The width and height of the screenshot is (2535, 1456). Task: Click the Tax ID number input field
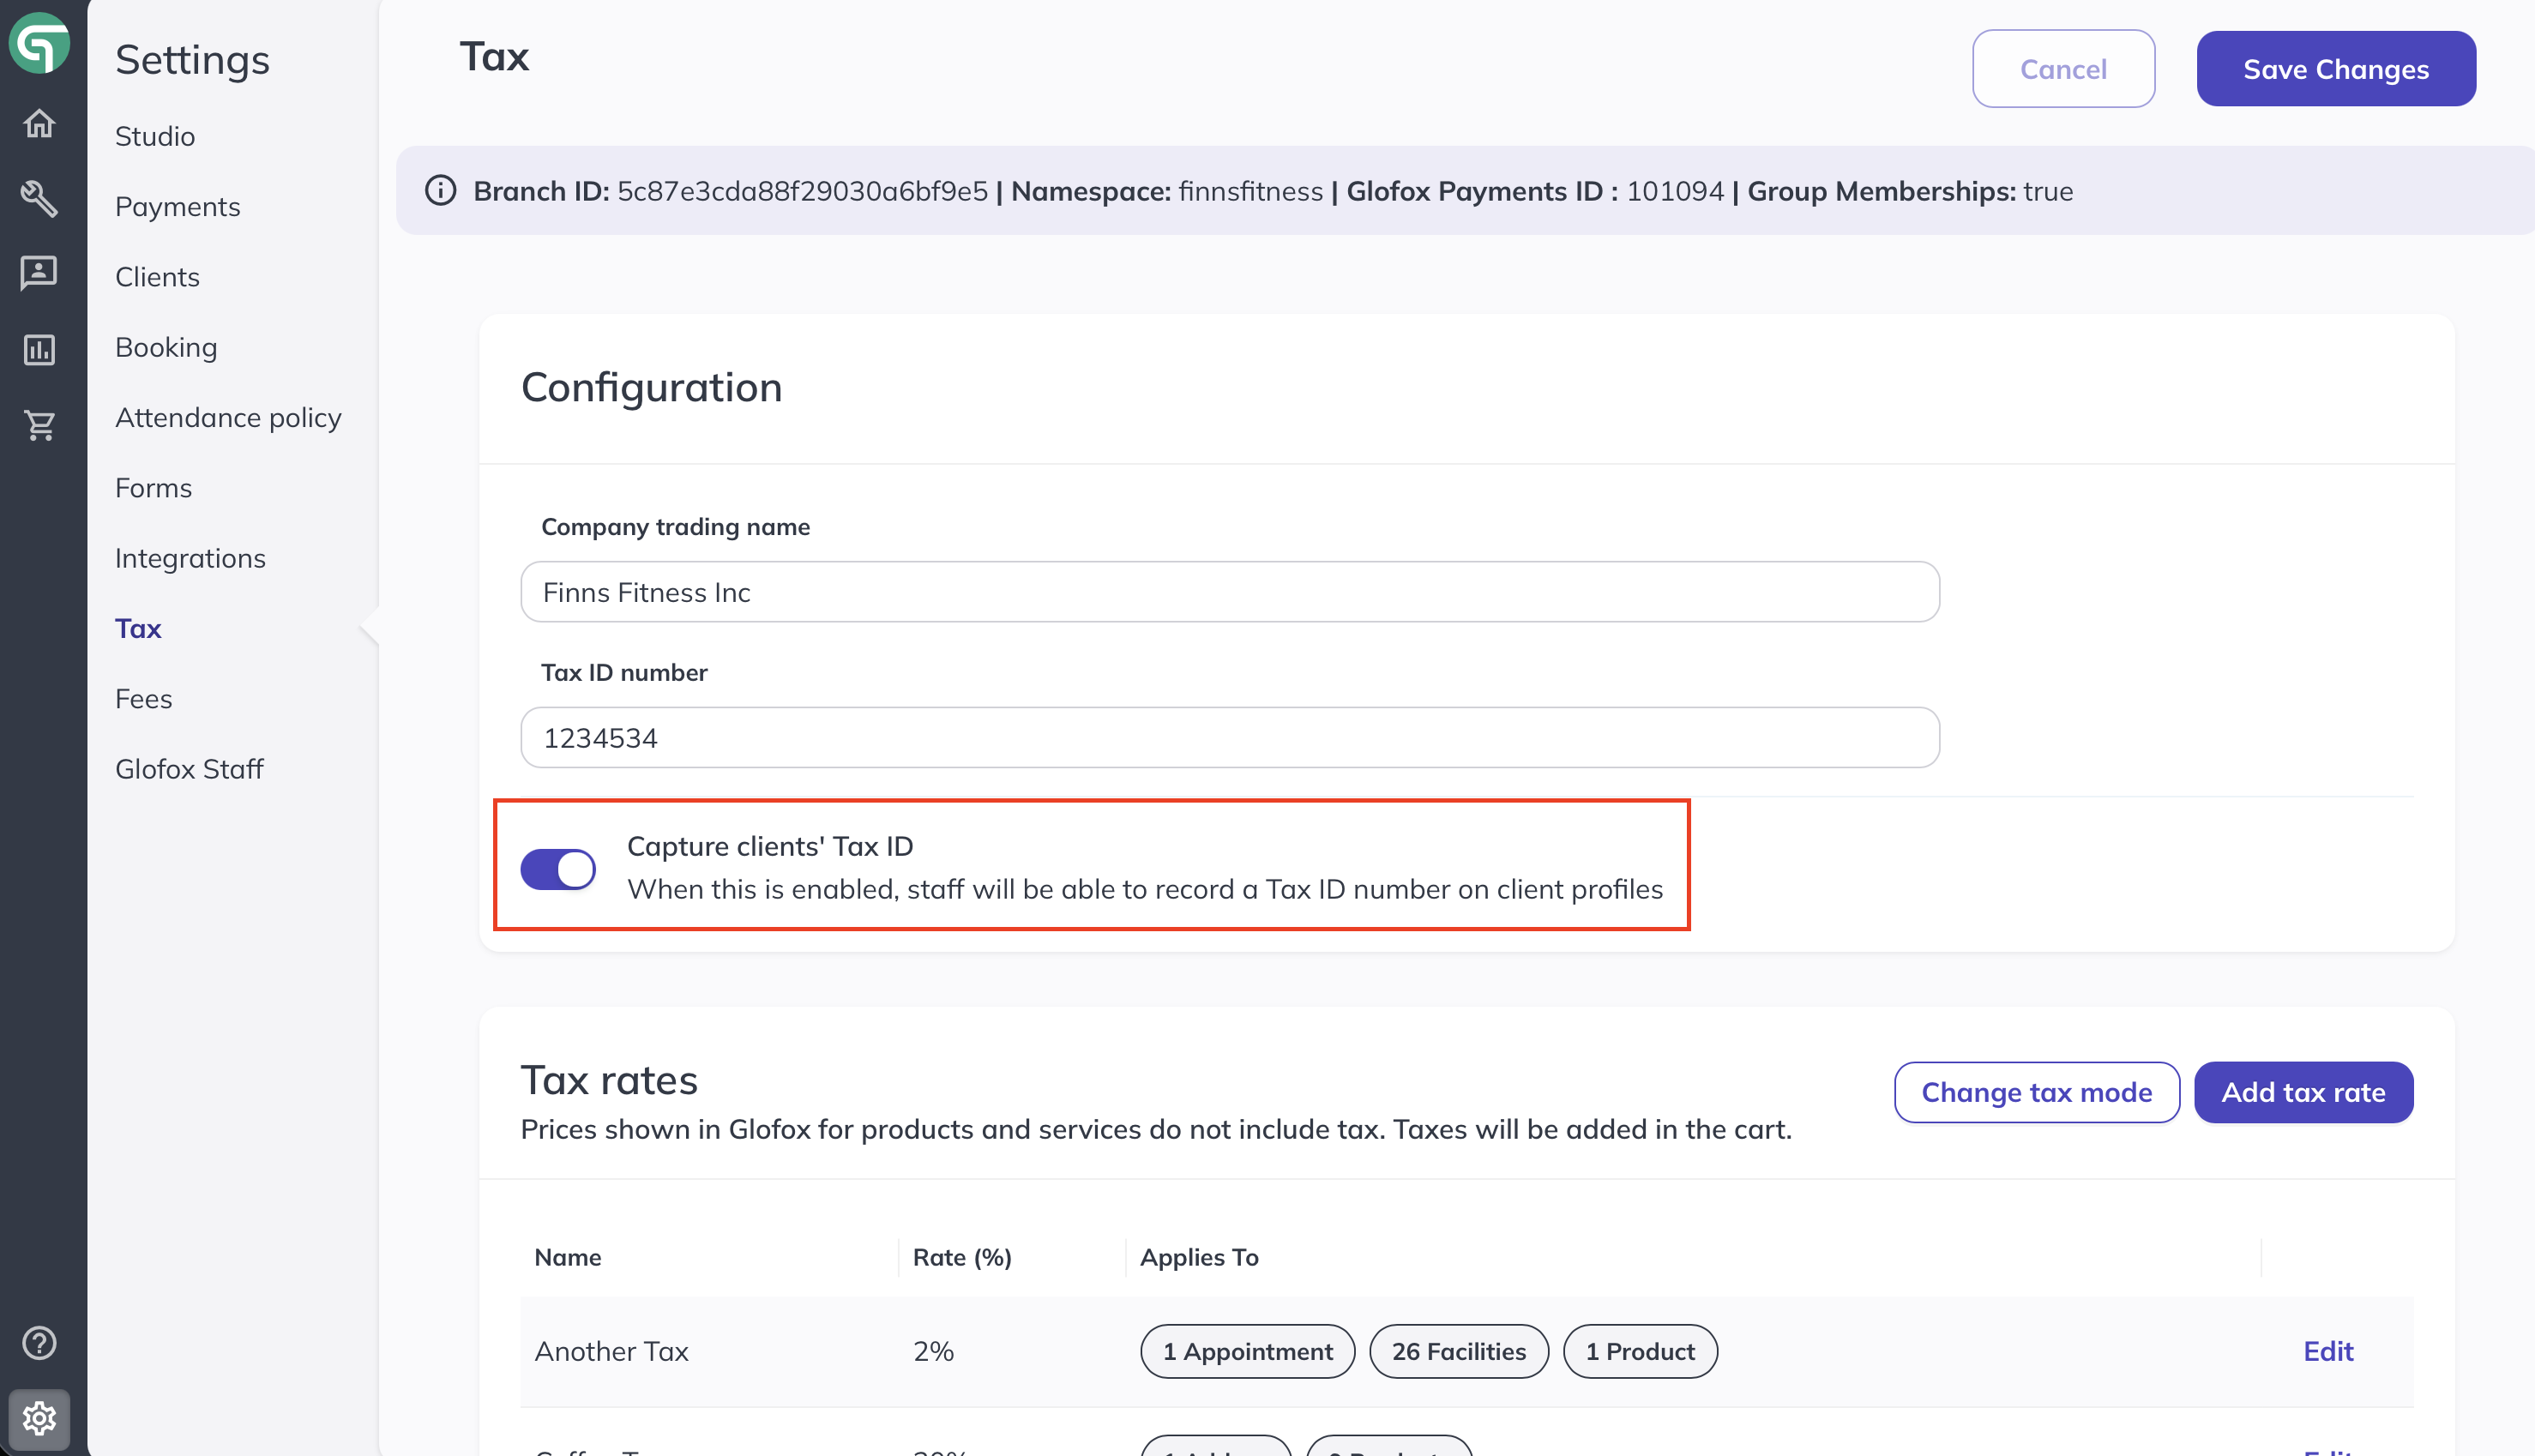coord(1228,737)
